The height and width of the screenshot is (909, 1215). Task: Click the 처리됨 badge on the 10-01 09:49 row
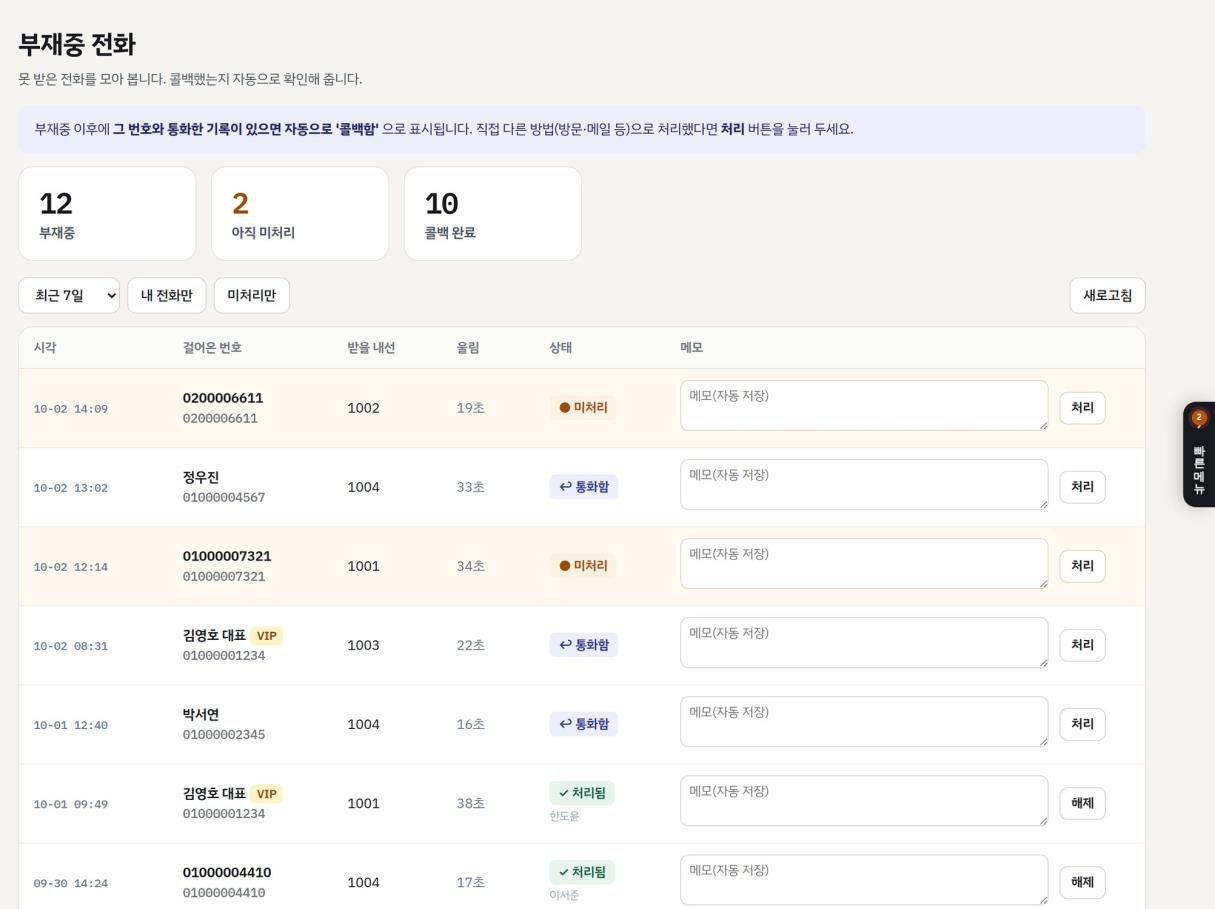[581, 793]
